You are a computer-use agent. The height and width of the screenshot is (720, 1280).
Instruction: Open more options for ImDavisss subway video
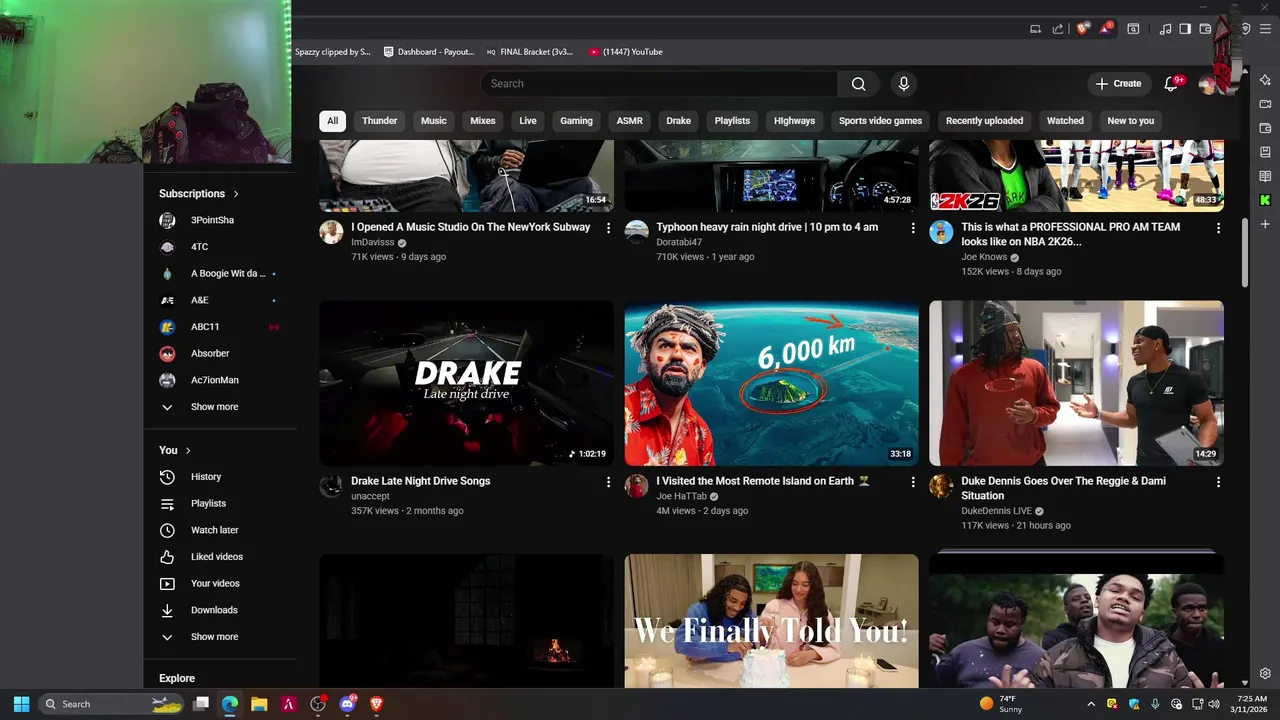point(608,228)
